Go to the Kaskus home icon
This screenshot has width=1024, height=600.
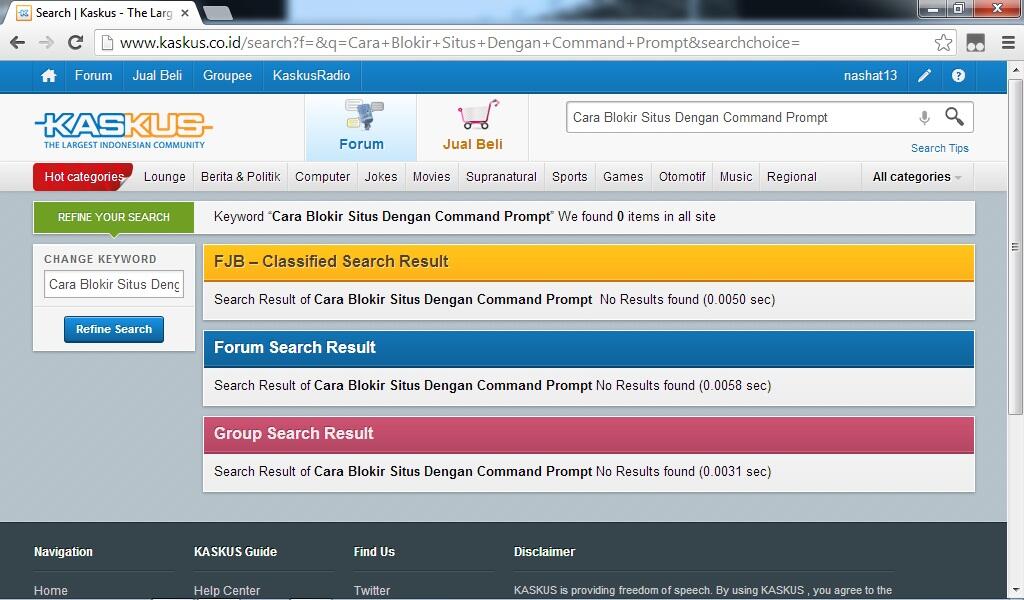tap(49, 76)
